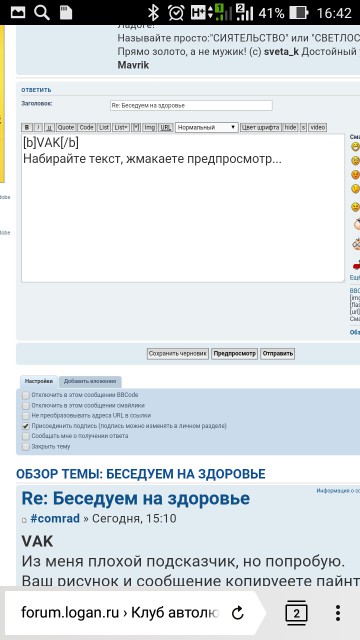Screen dimensions: 360x640
Task: Click inside the message text area
Action: 183,208
